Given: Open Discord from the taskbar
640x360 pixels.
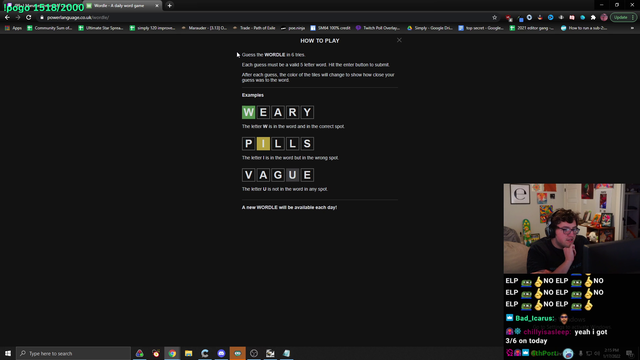Looking at the screenshot, I should [x=221, y=353].
